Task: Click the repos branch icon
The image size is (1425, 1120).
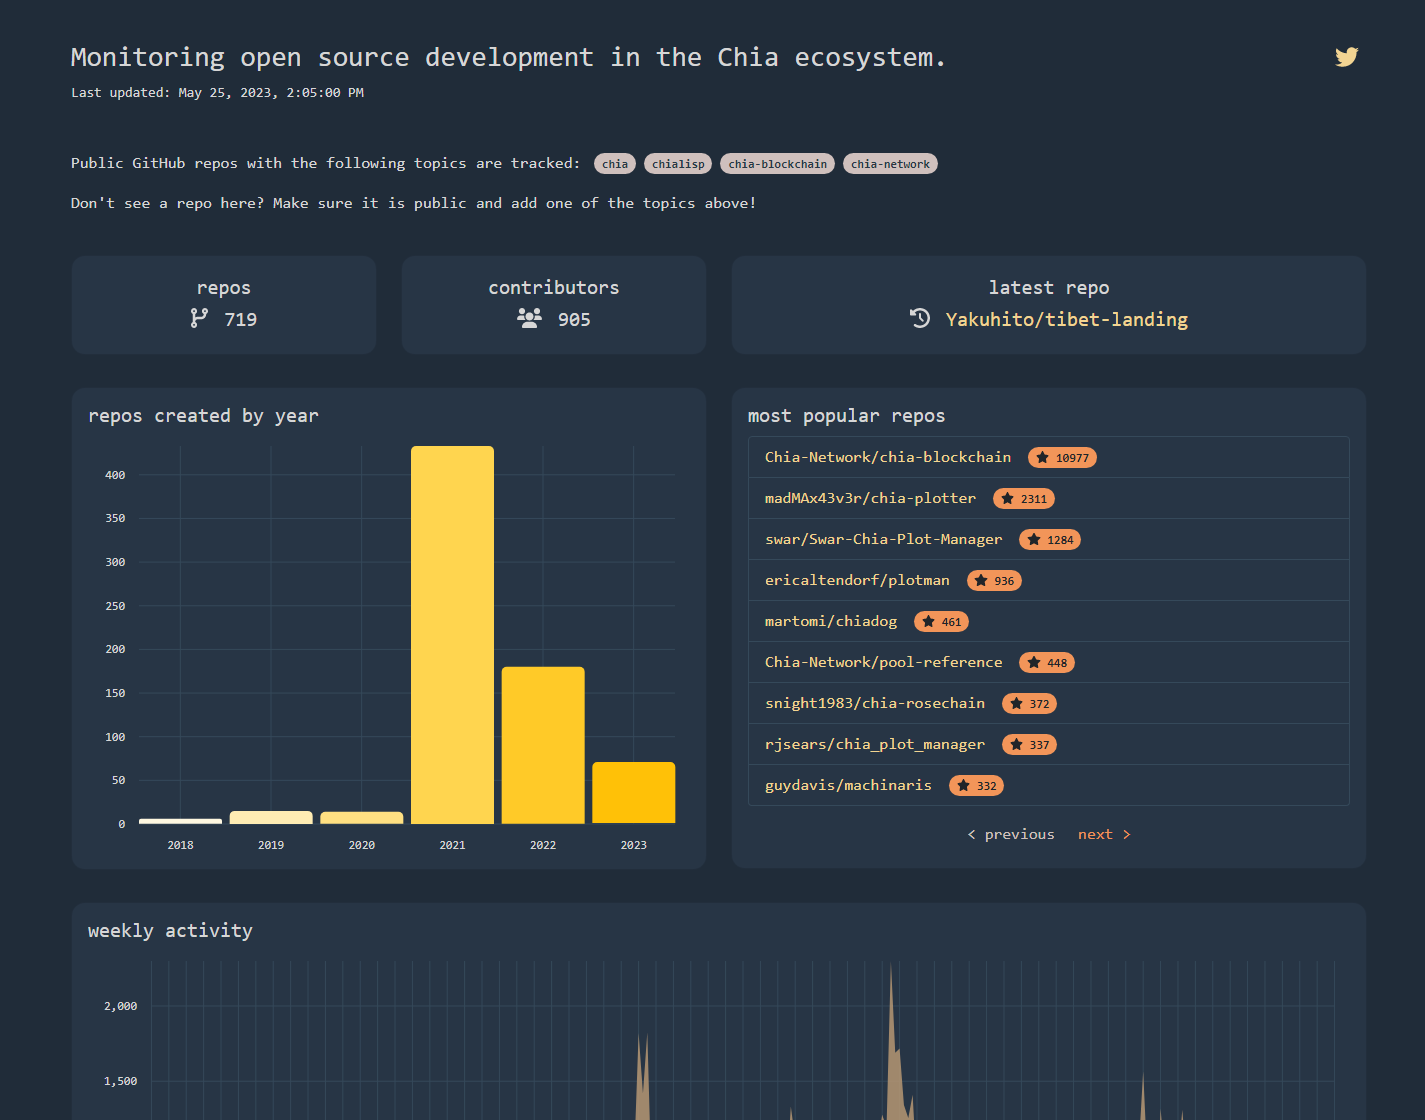Action: pyautogui.click(x=200, y=318)
